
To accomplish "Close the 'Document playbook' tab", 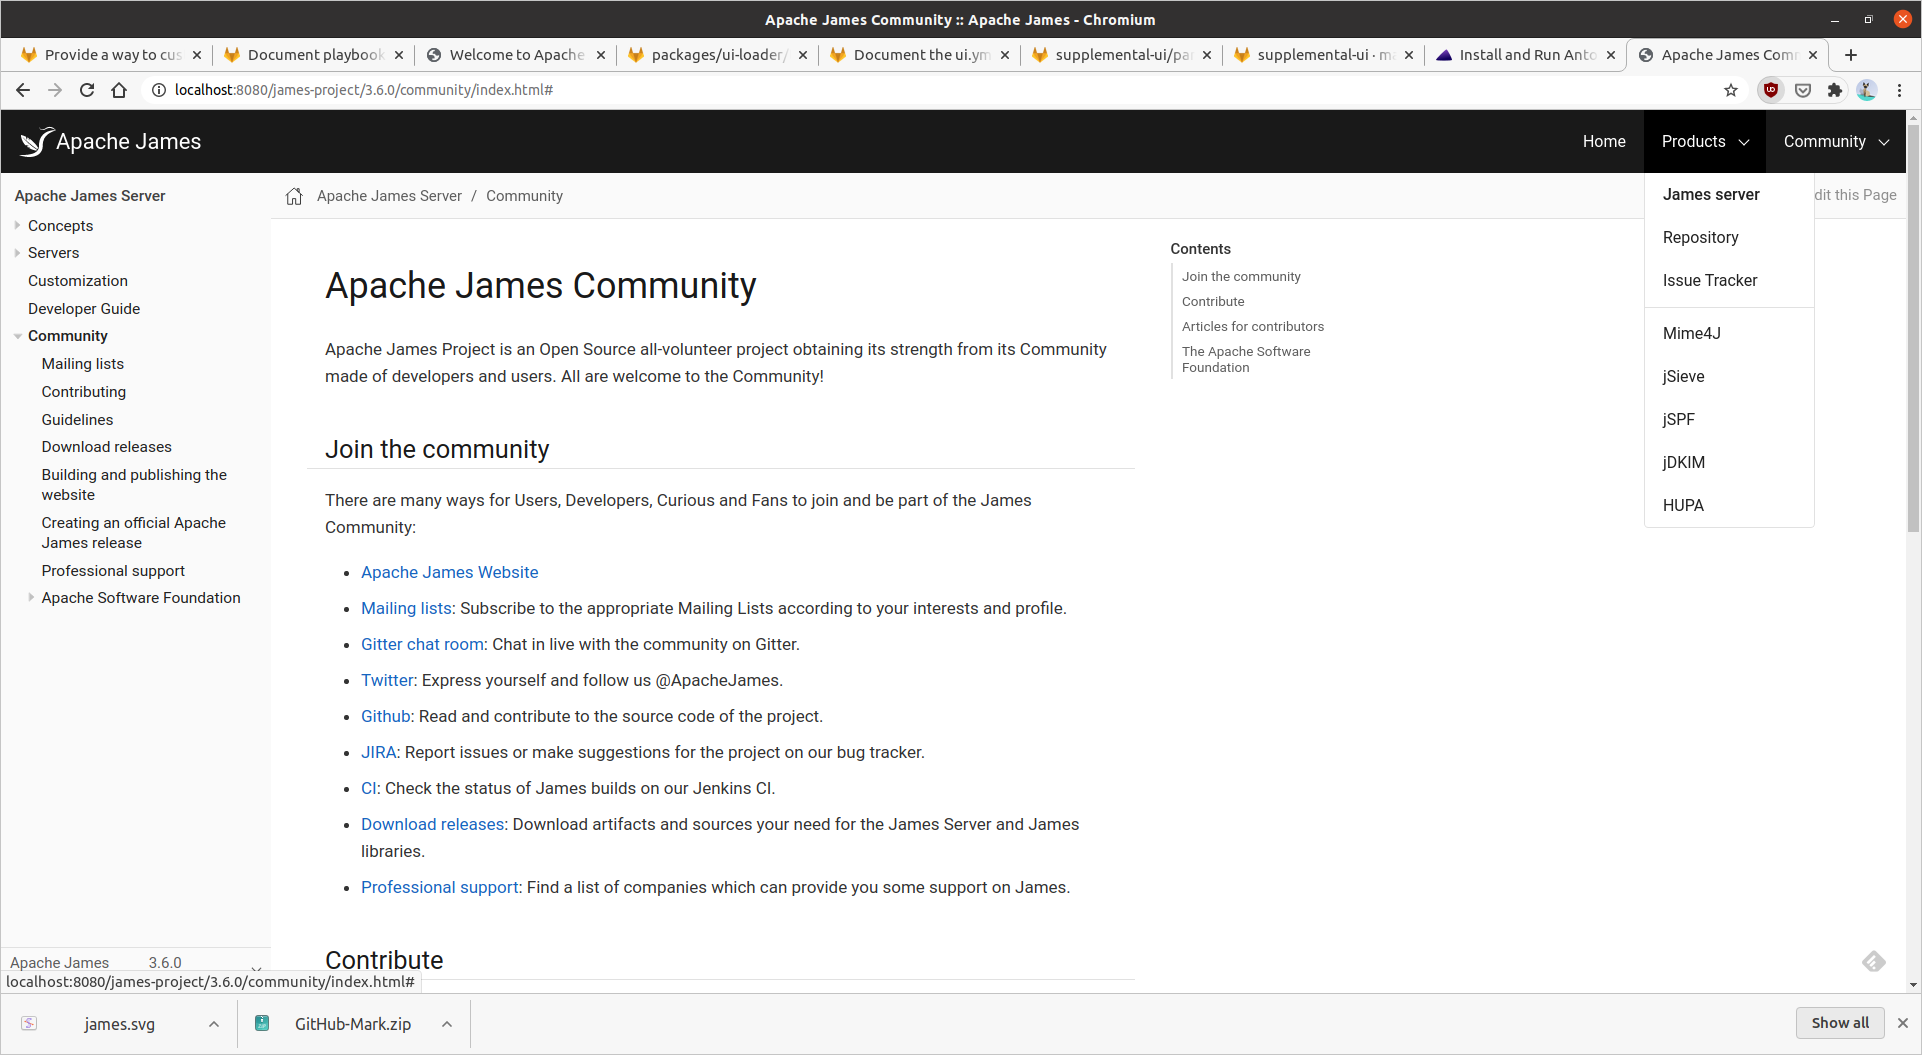I will pyautogui.click(x=399, y=55).
